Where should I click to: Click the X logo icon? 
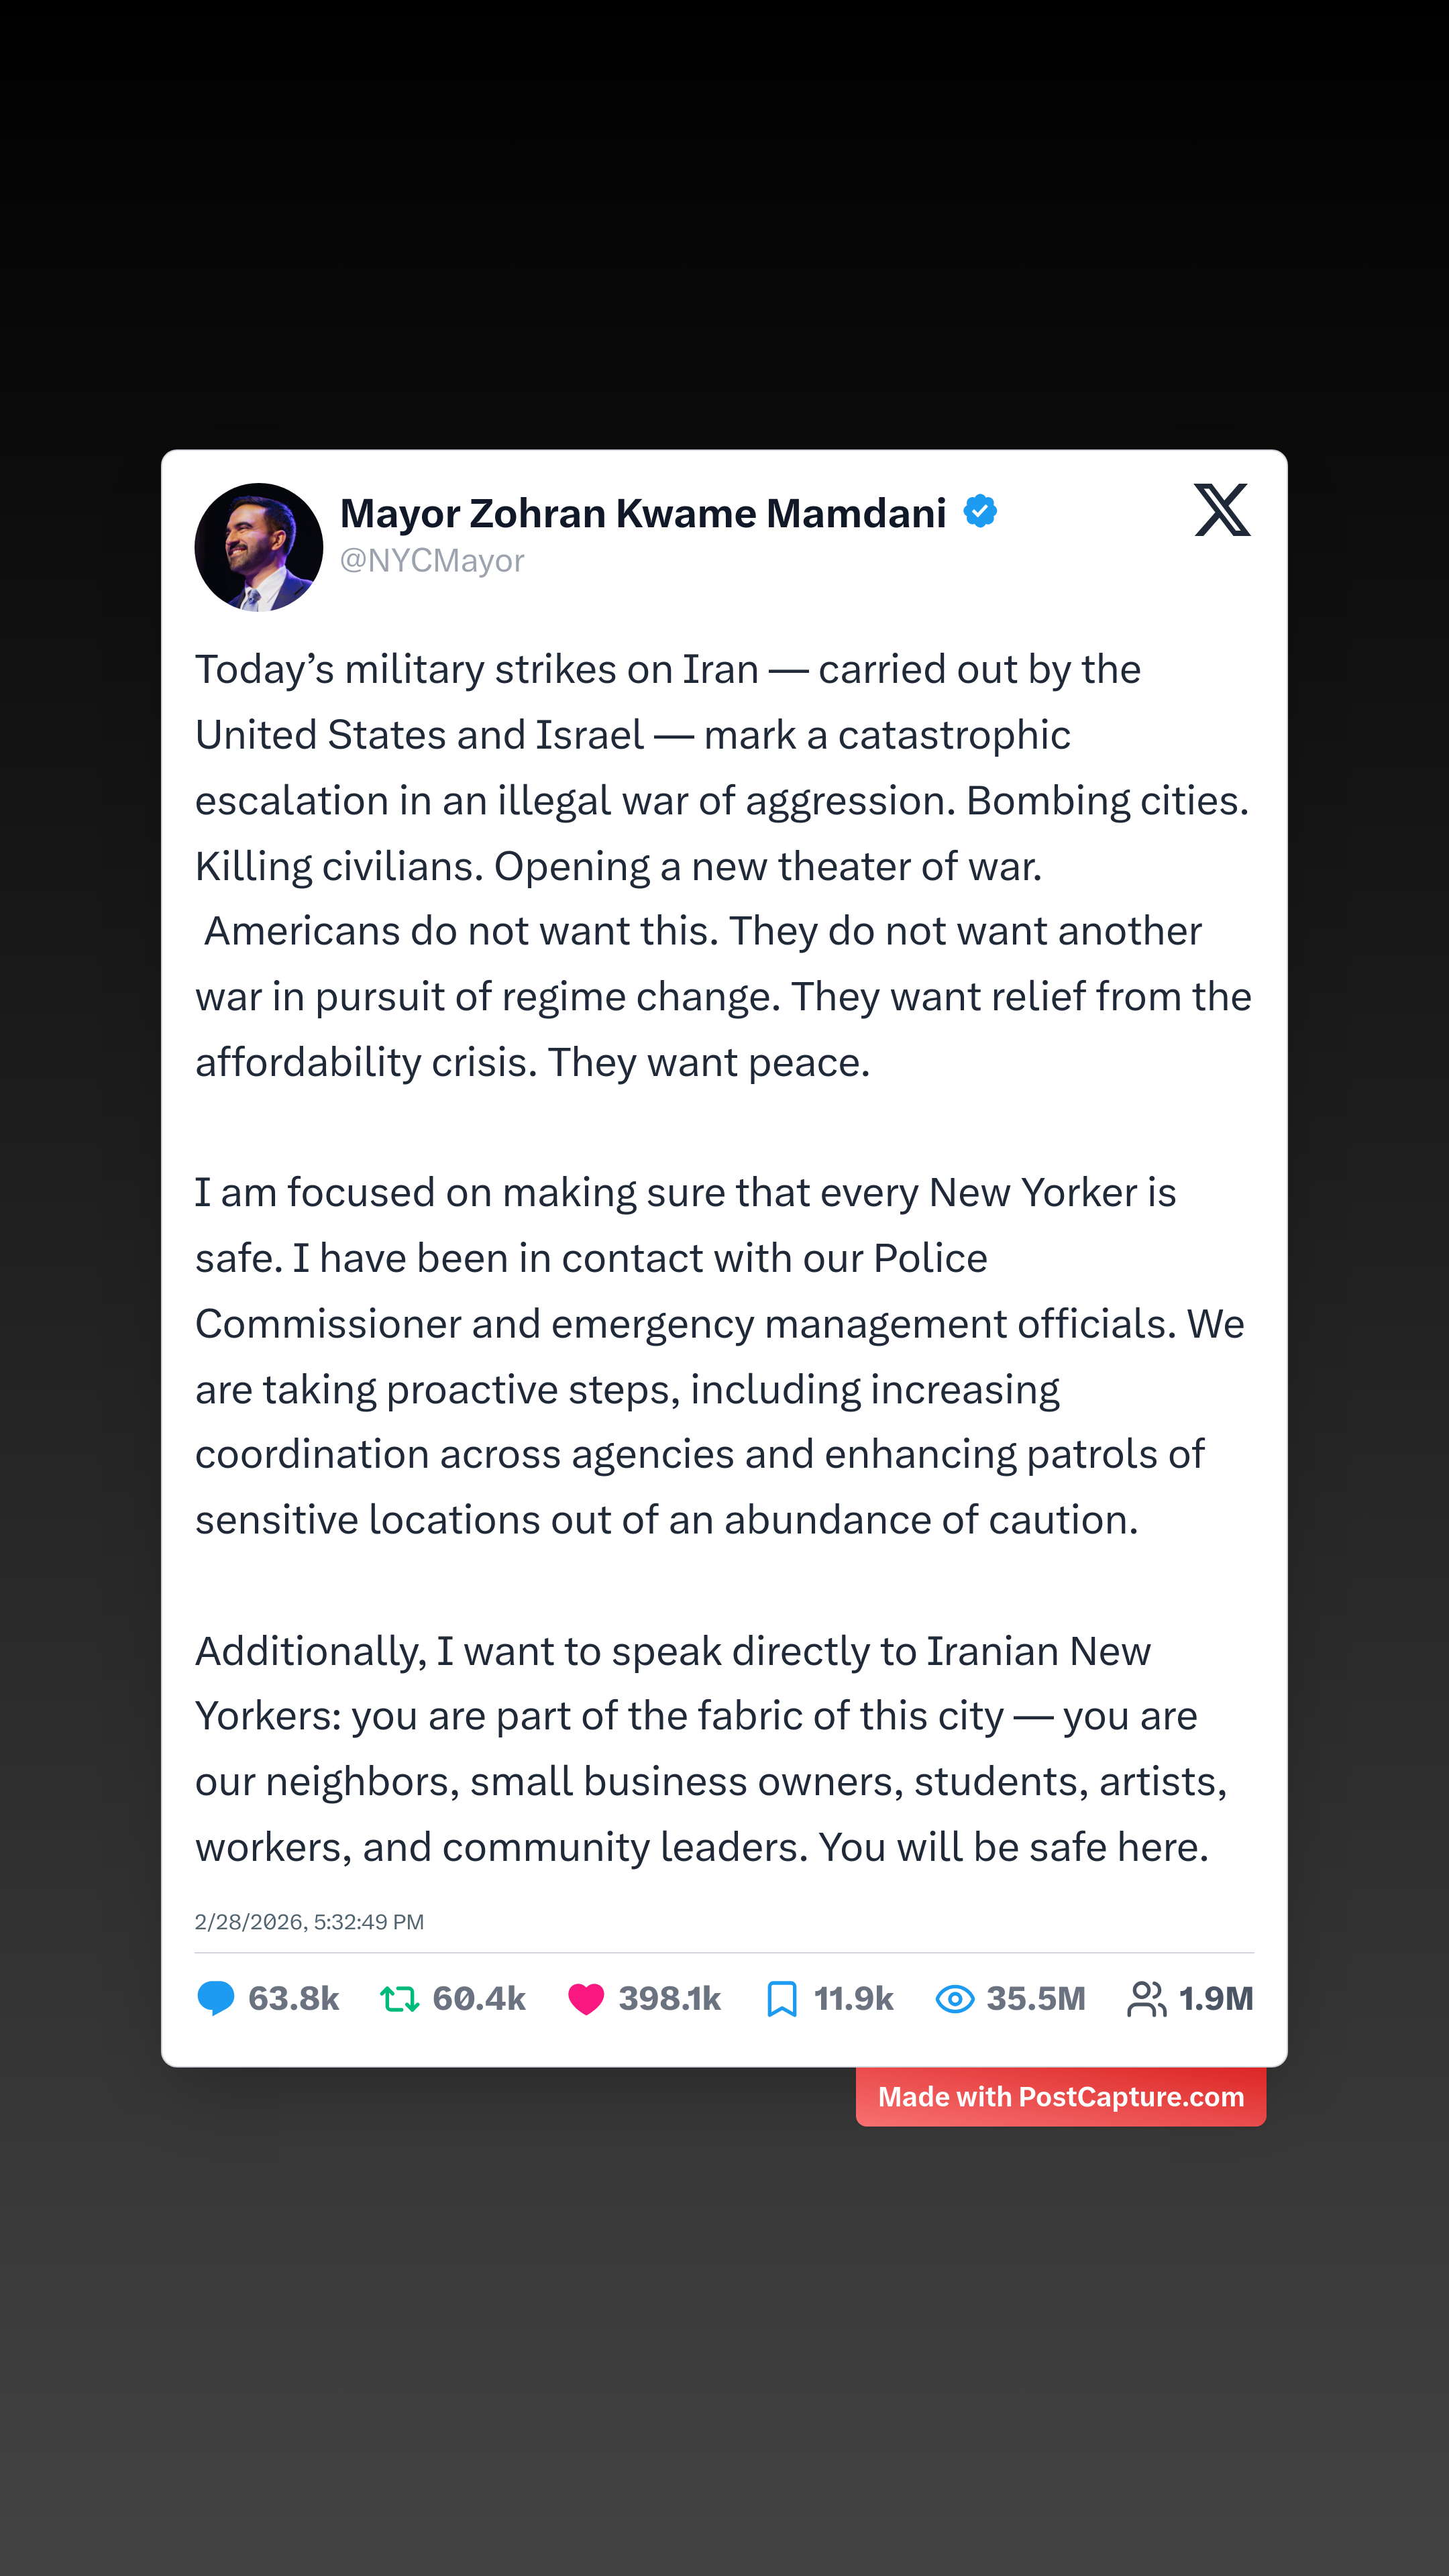1221,510
